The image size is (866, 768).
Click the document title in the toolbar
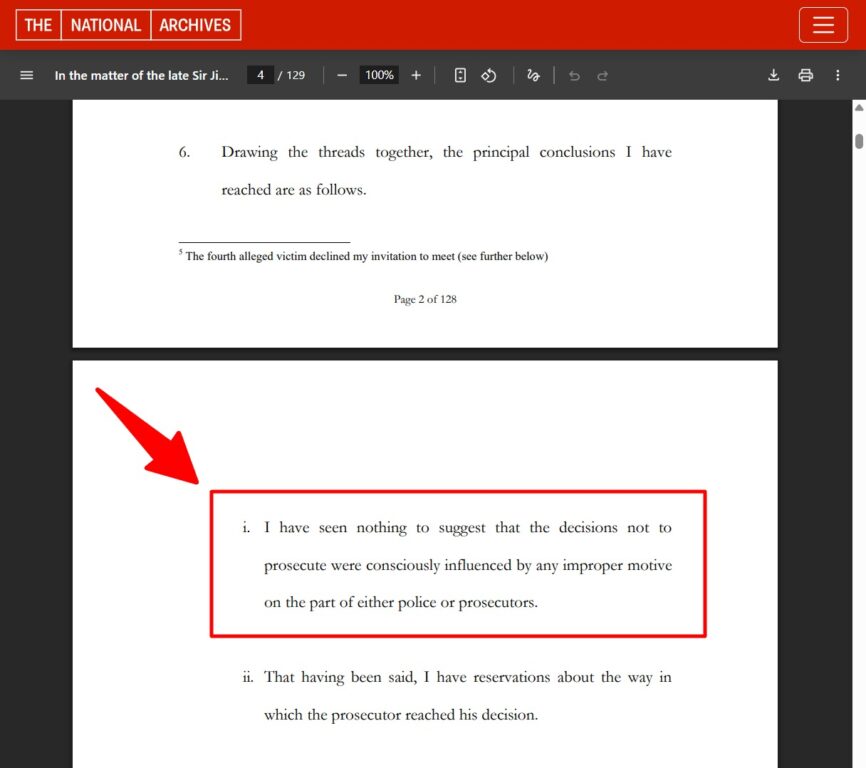click(141, 75)
